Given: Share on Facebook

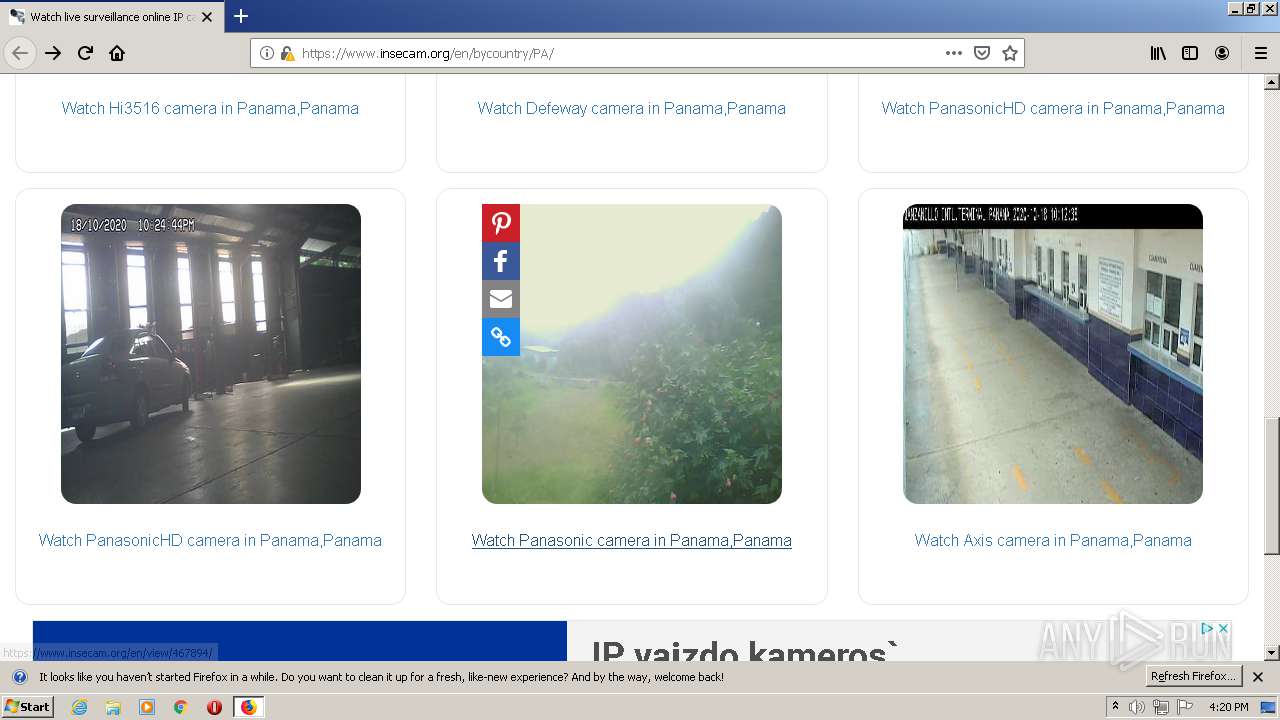Looking at the screenshot, I should pos(501,261).
